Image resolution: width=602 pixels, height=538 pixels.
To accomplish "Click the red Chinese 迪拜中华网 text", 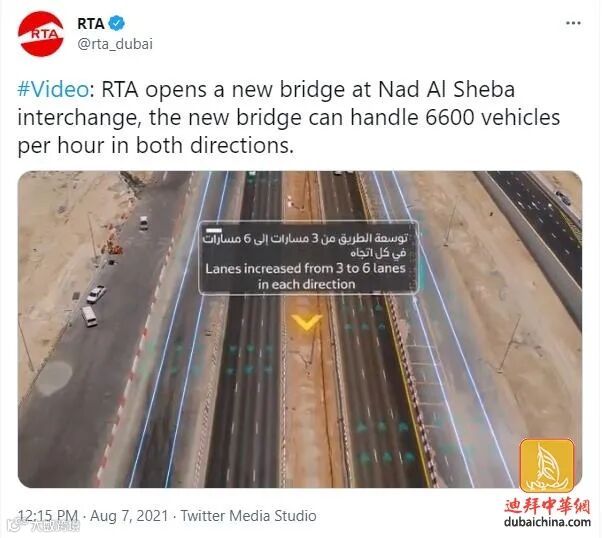I will click(x=547, y=505).
